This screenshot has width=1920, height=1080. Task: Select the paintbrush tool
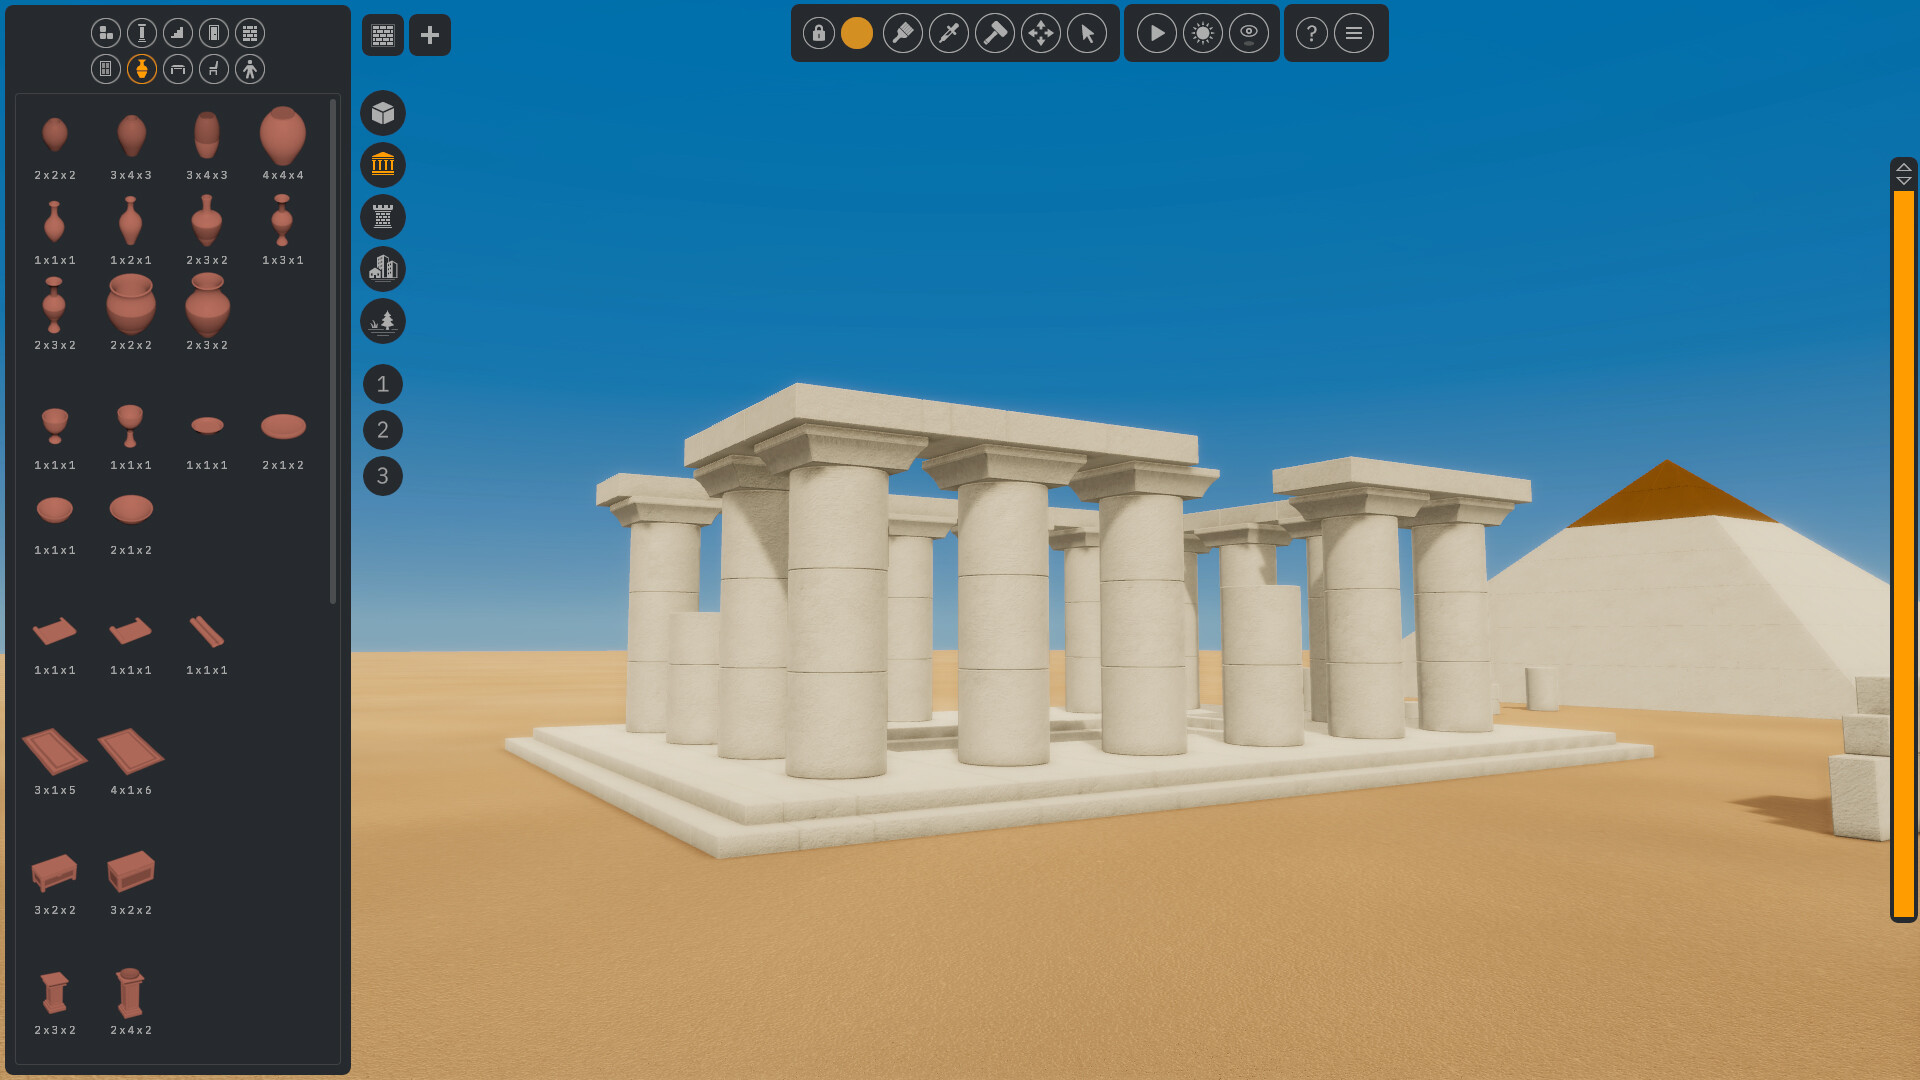tap(902, 33)
